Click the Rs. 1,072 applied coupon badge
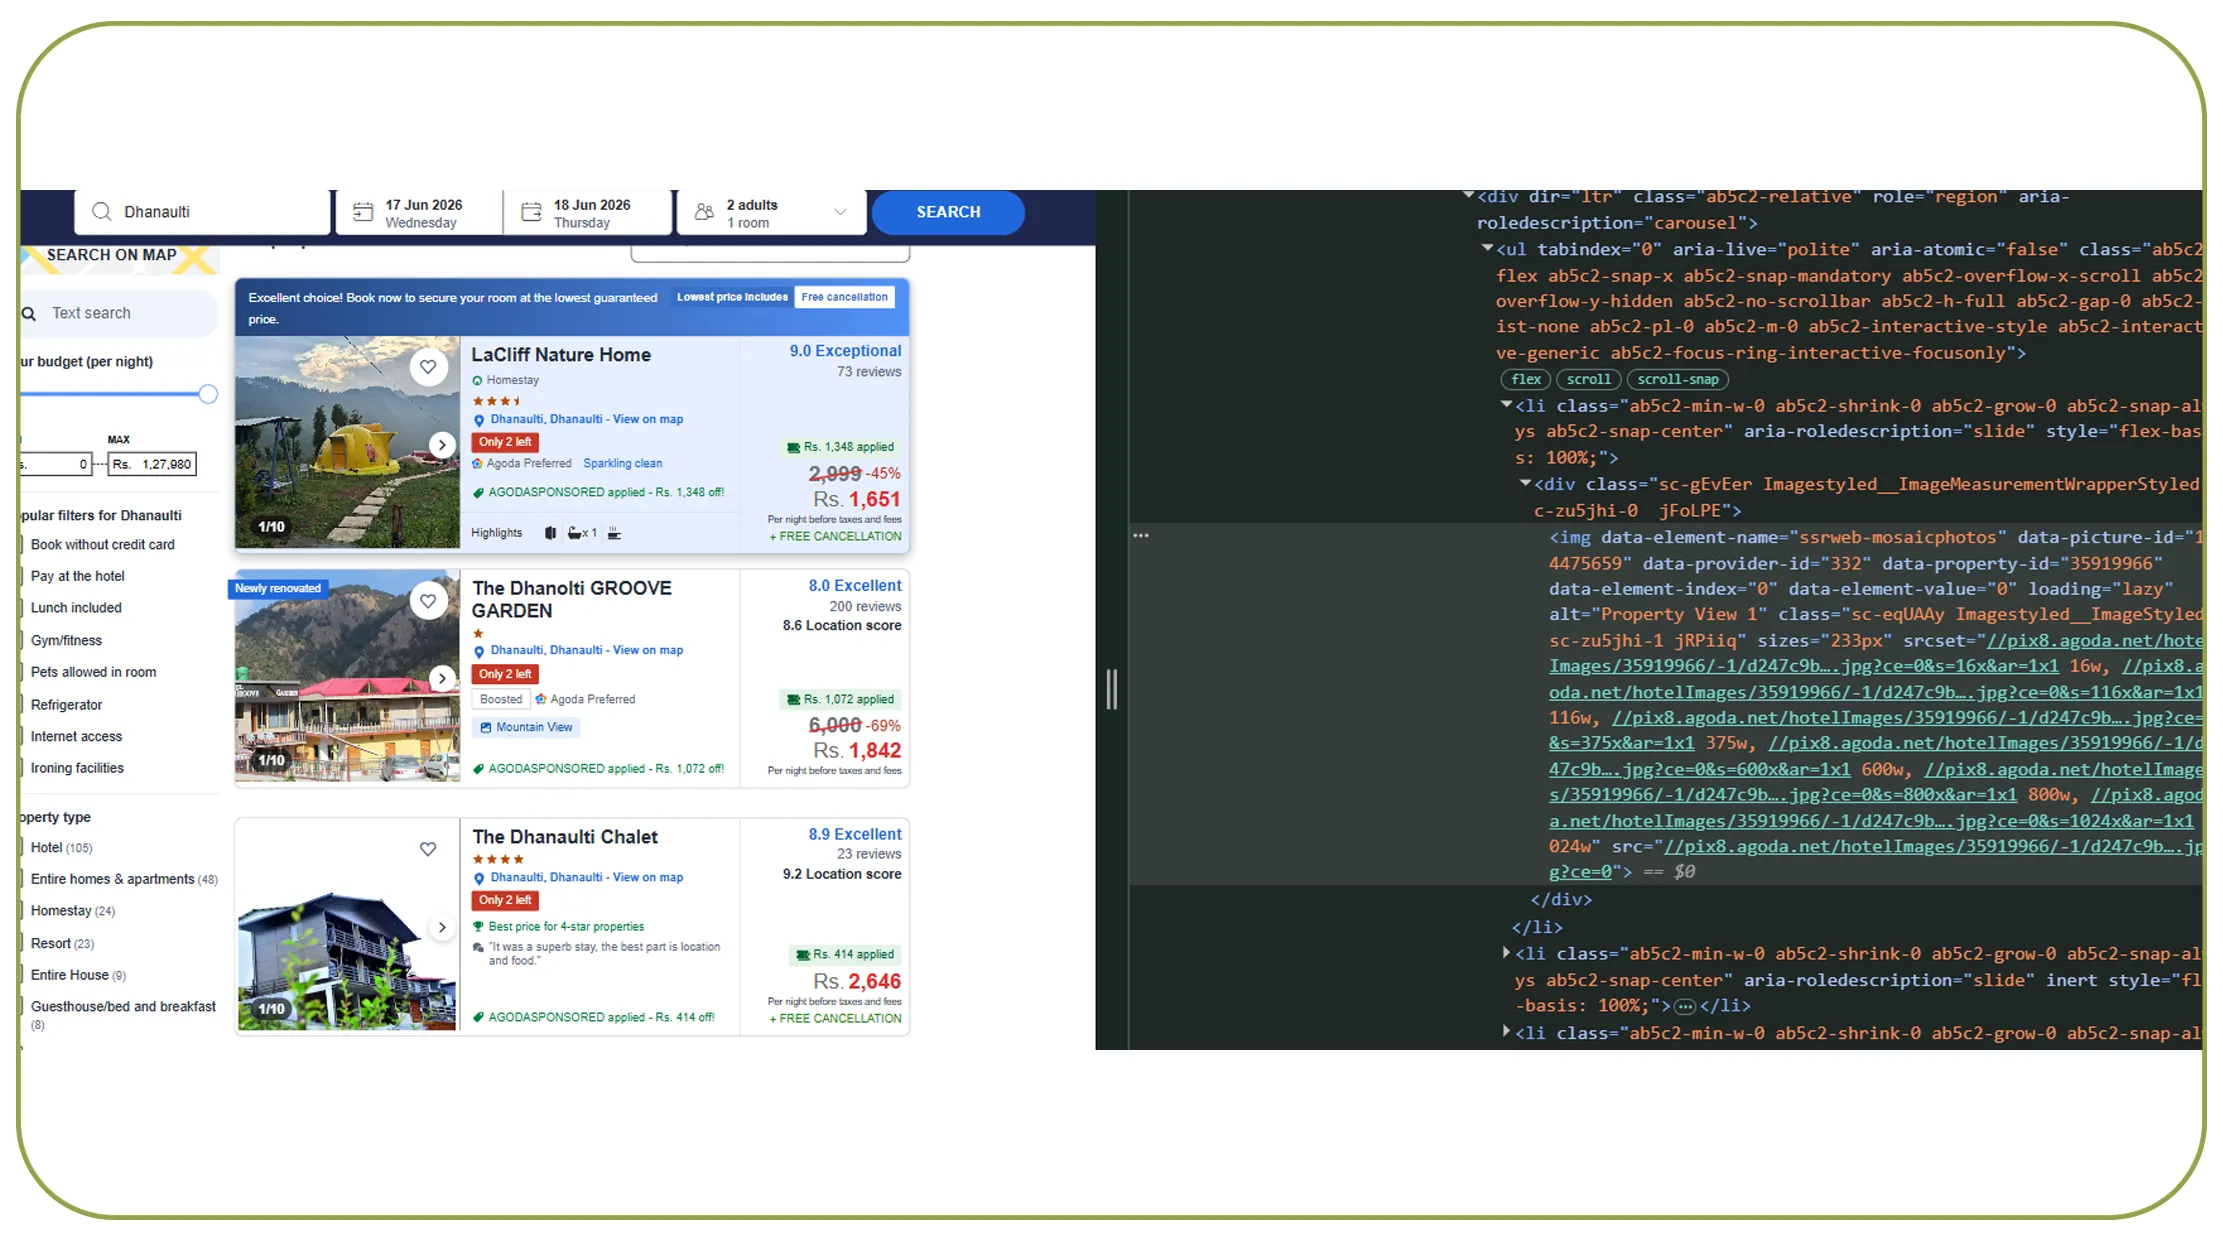This screenshot has height=1240, width=2223. coord(840,700)
